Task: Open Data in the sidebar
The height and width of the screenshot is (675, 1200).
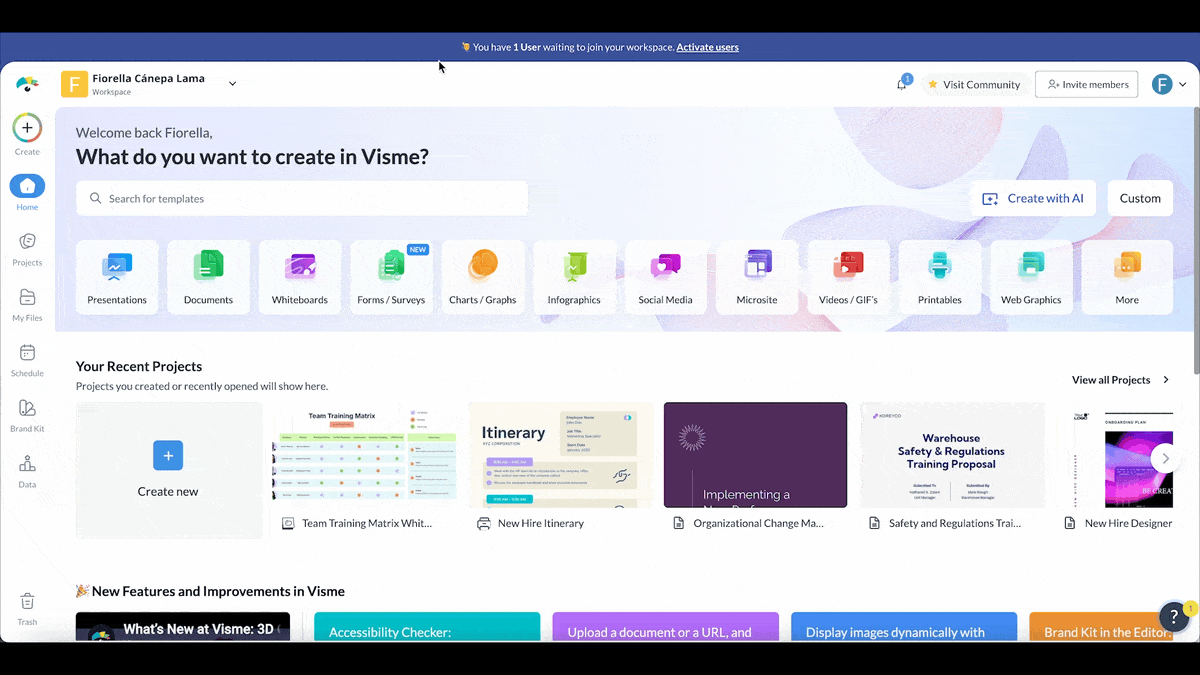Action: pos(27,471)
